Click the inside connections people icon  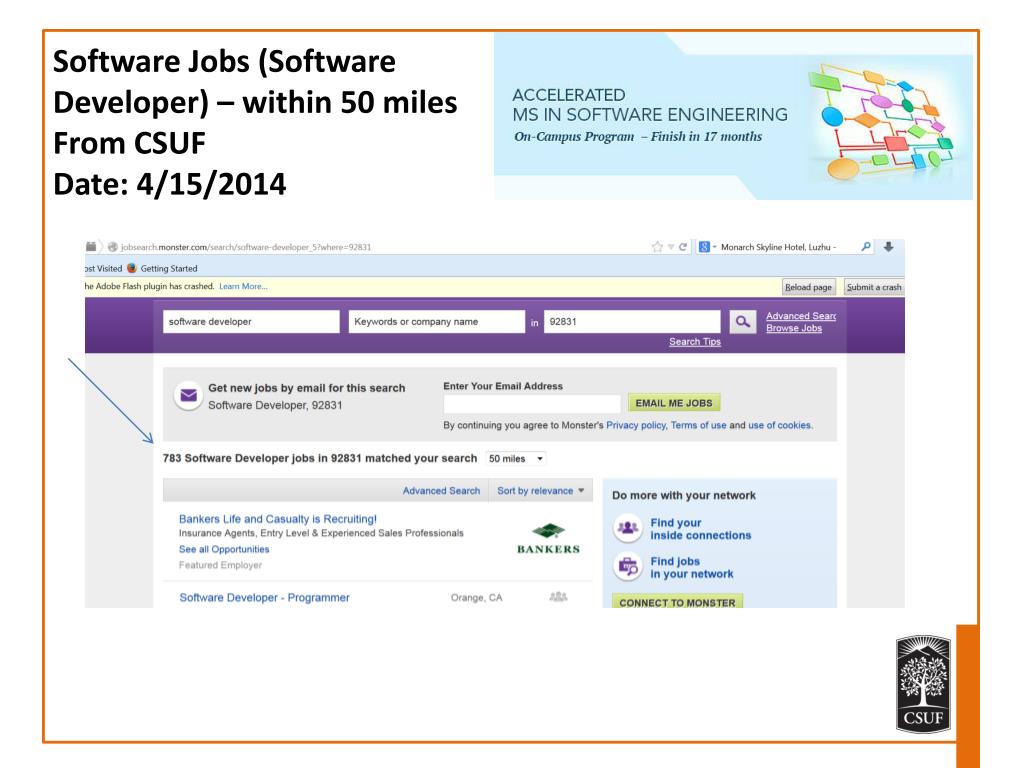tap(628, 528)
